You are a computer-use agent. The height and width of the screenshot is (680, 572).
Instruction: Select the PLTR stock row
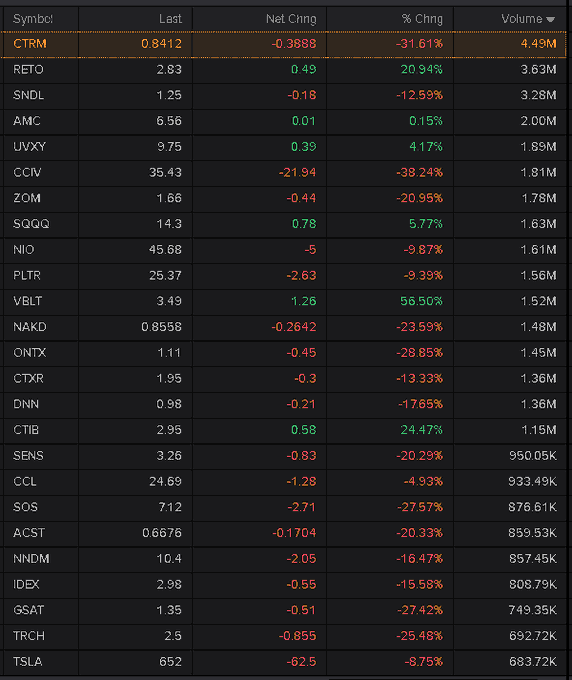284,275
